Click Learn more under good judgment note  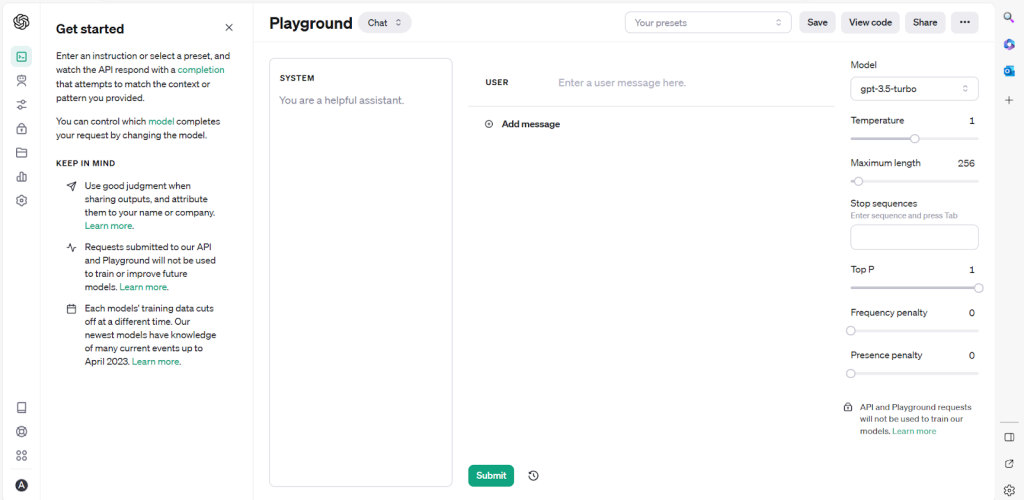[x=108, y=226]
